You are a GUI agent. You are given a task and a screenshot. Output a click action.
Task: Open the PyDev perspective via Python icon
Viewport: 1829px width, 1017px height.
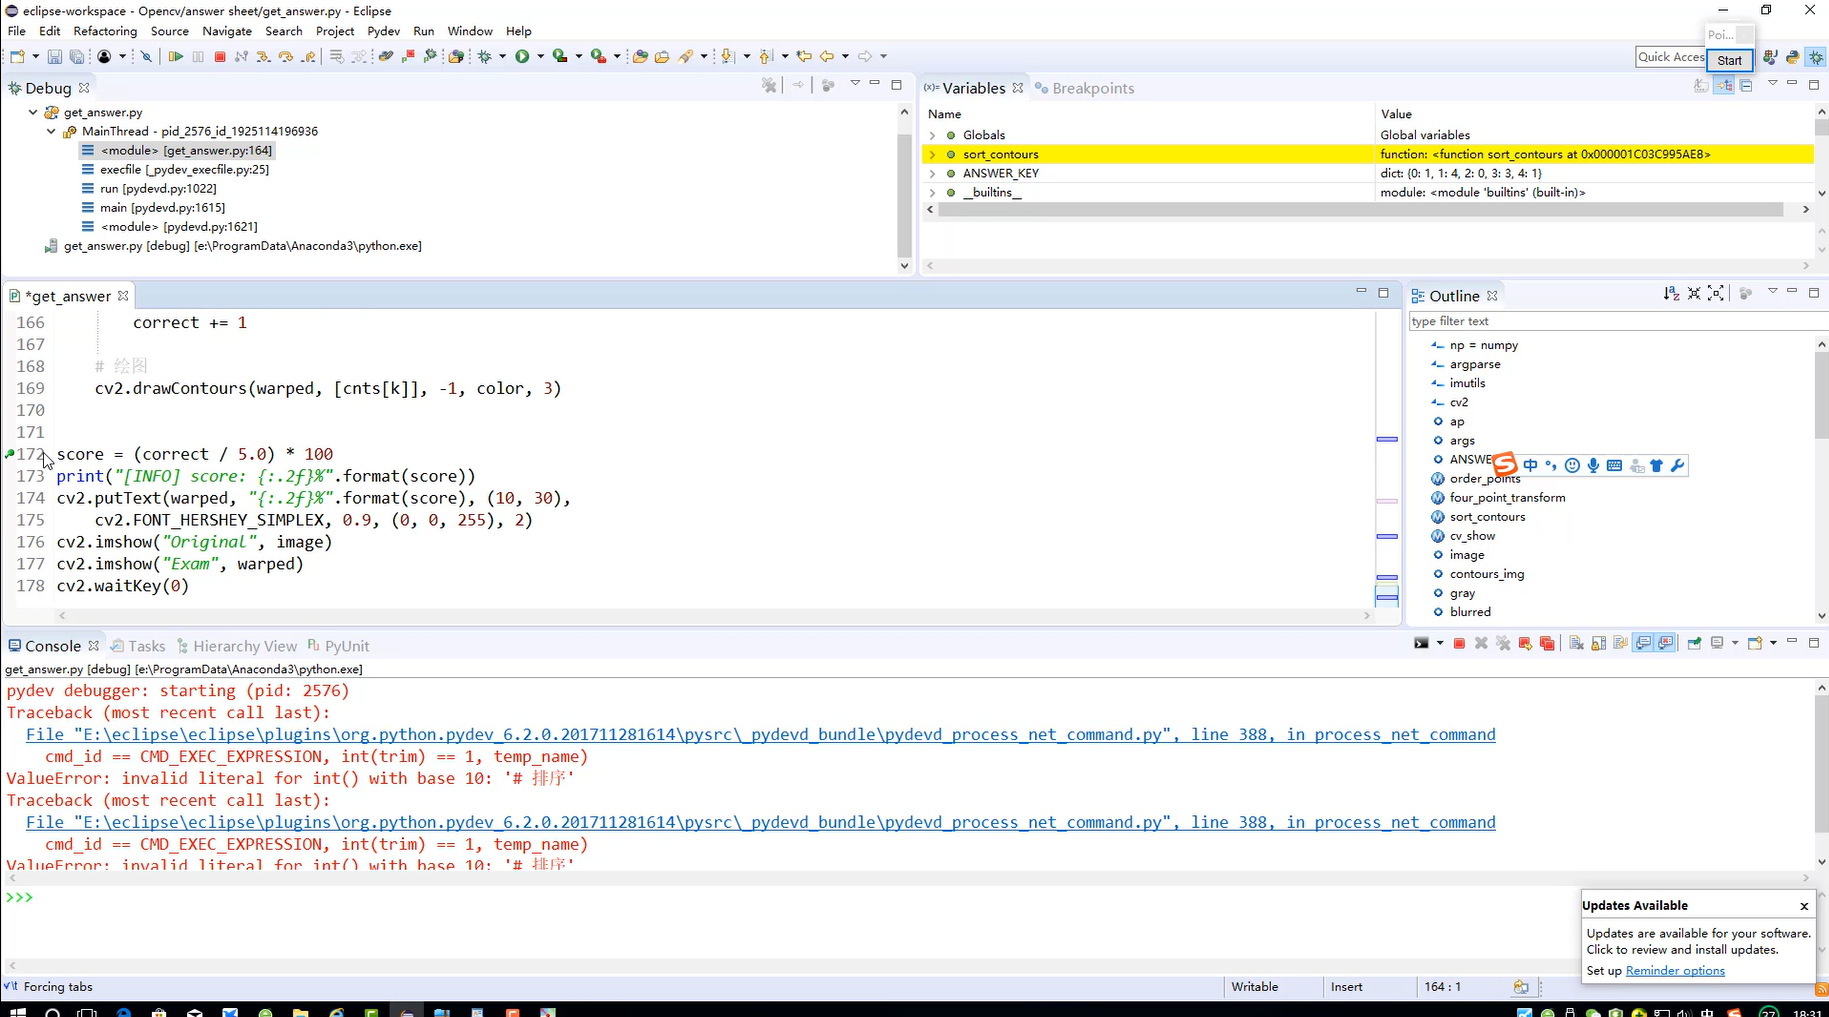pyautogui.click(x=1793, y=58)
